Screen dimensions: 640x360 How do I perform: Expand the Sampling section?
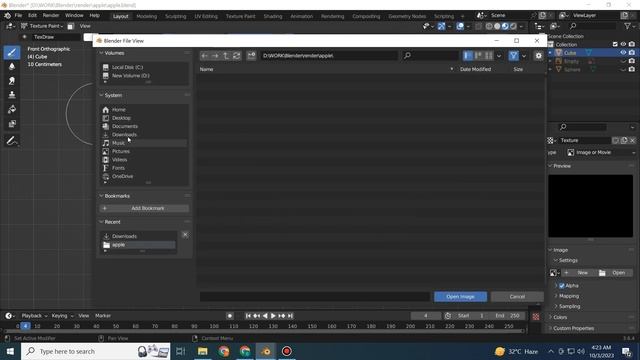[x=569, y=306]
